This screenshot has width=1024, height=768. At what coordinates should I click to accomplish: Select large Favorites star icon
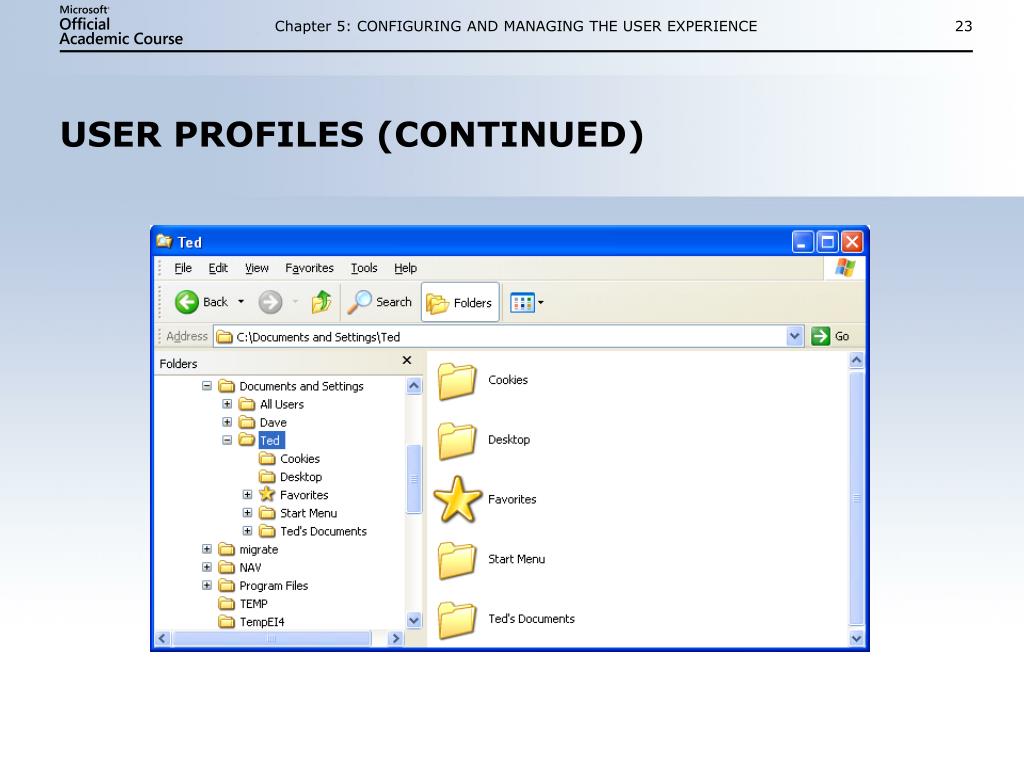coord(457,500)
